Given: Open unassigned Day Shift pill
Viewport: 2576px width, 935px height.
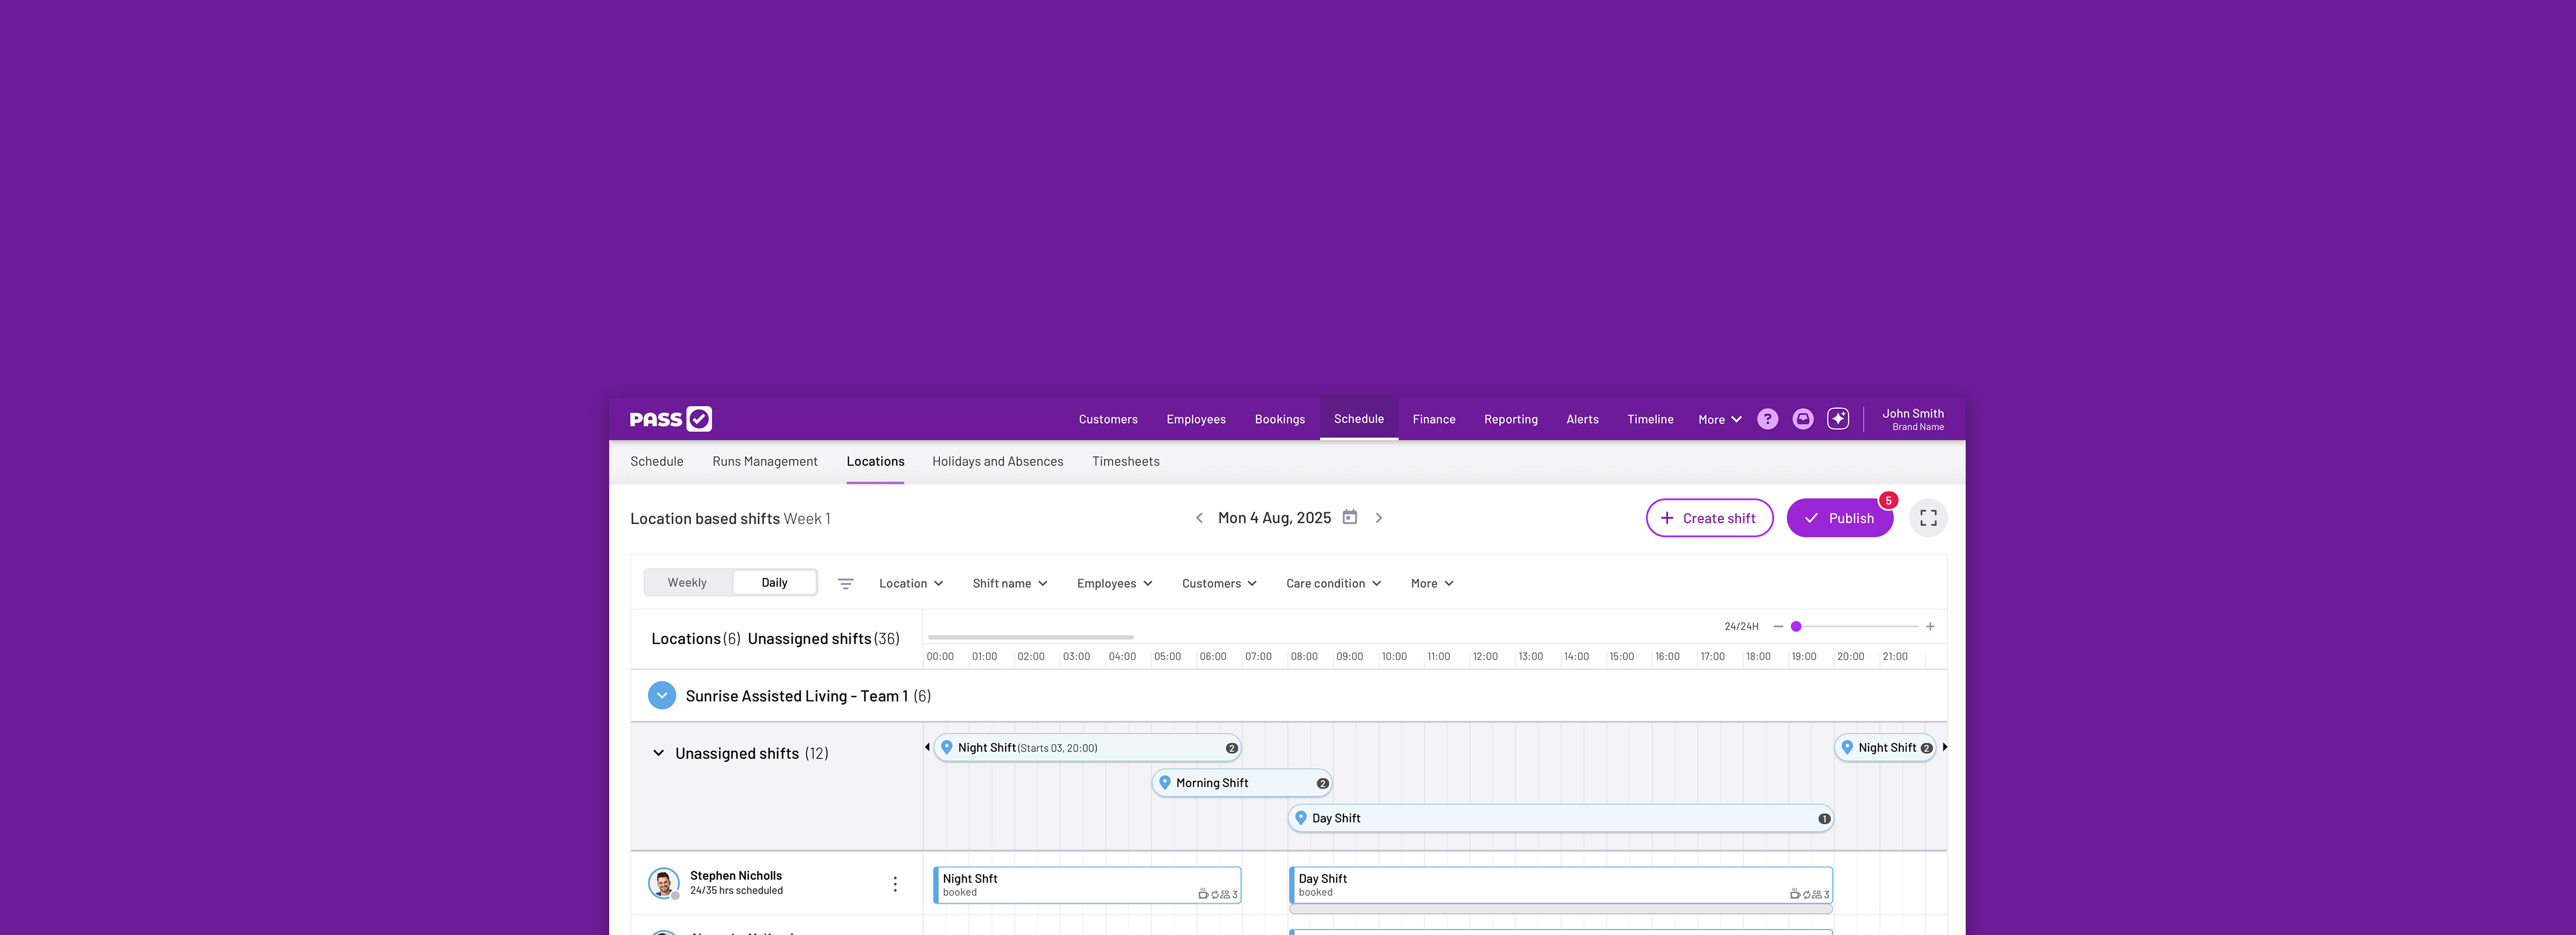Looking at the screenshot, I should [x=1560, y=818].
